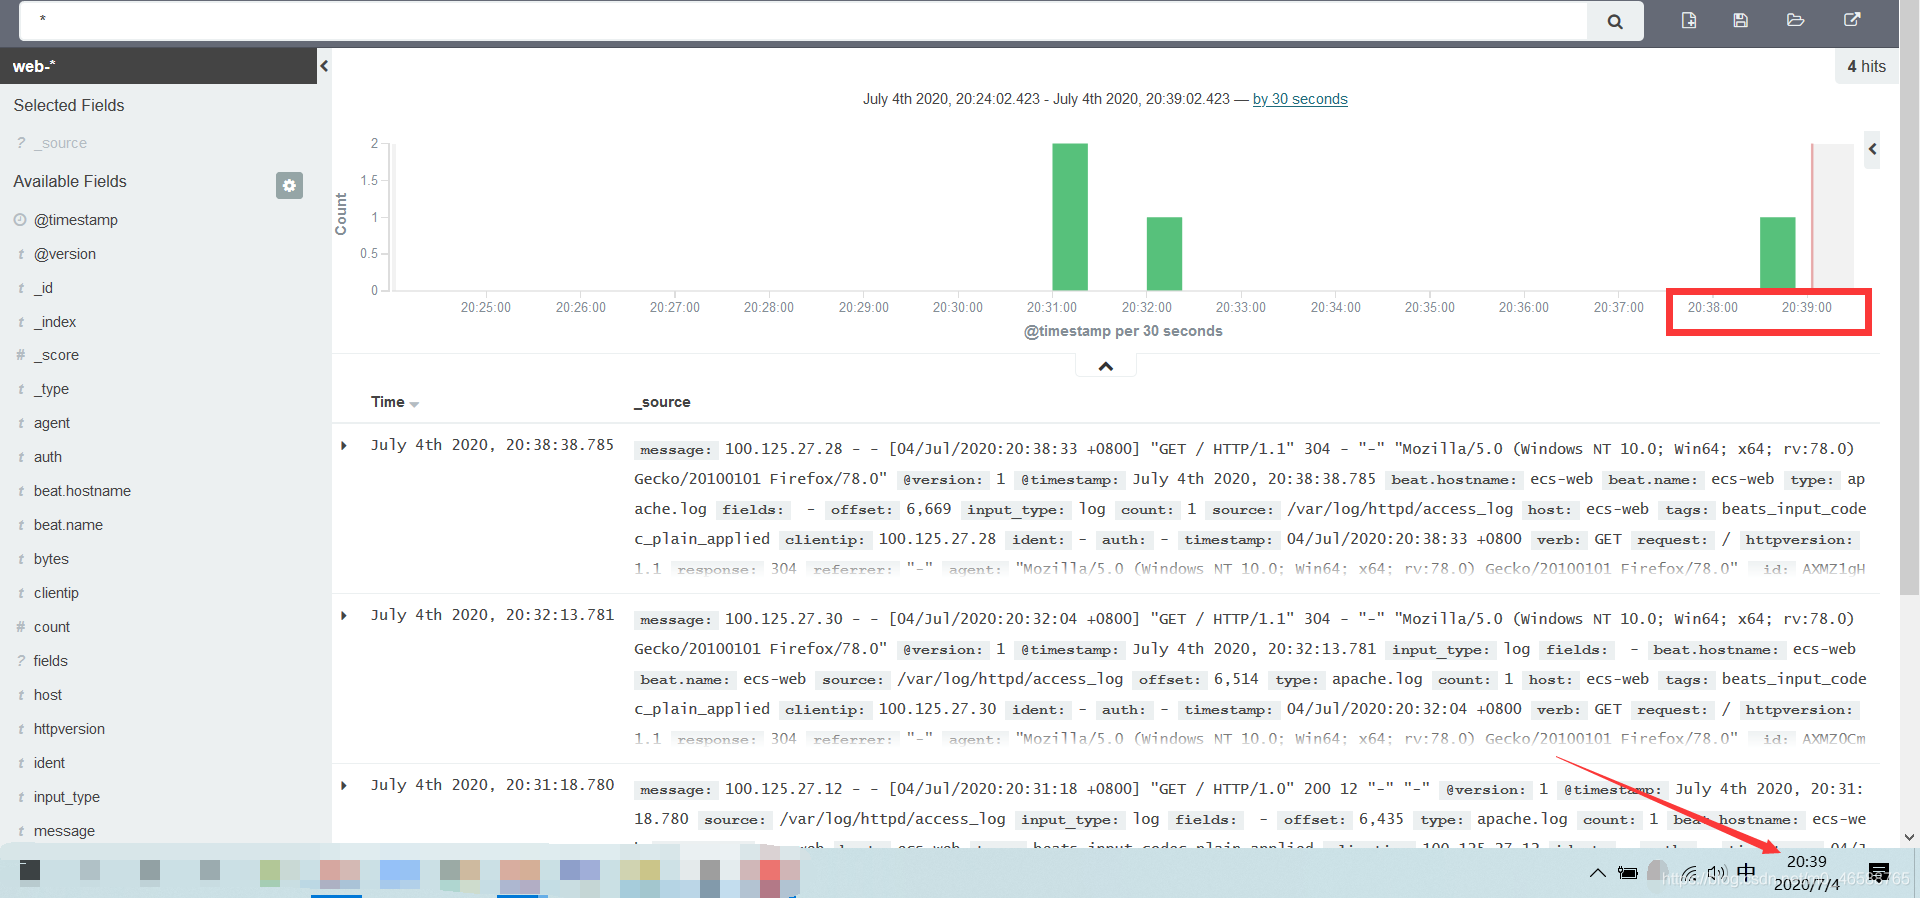The height and width of the screenshot is (898, 1920).
Task: Select the _id field
Action: pyautogui.click(x=43, y=288)
